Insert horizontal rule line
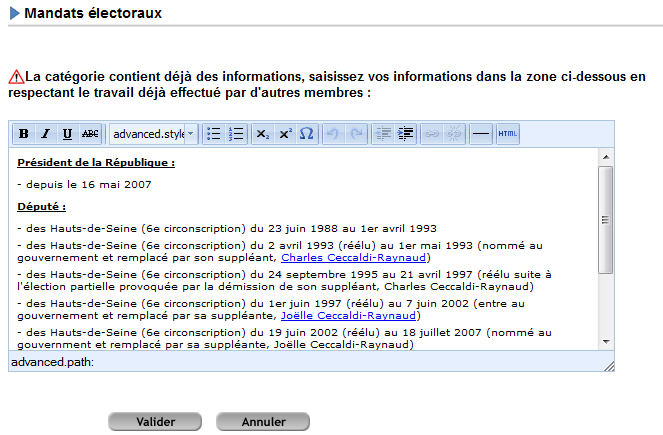Viewport: 663px width, 435px height. [x=480, y=133]
